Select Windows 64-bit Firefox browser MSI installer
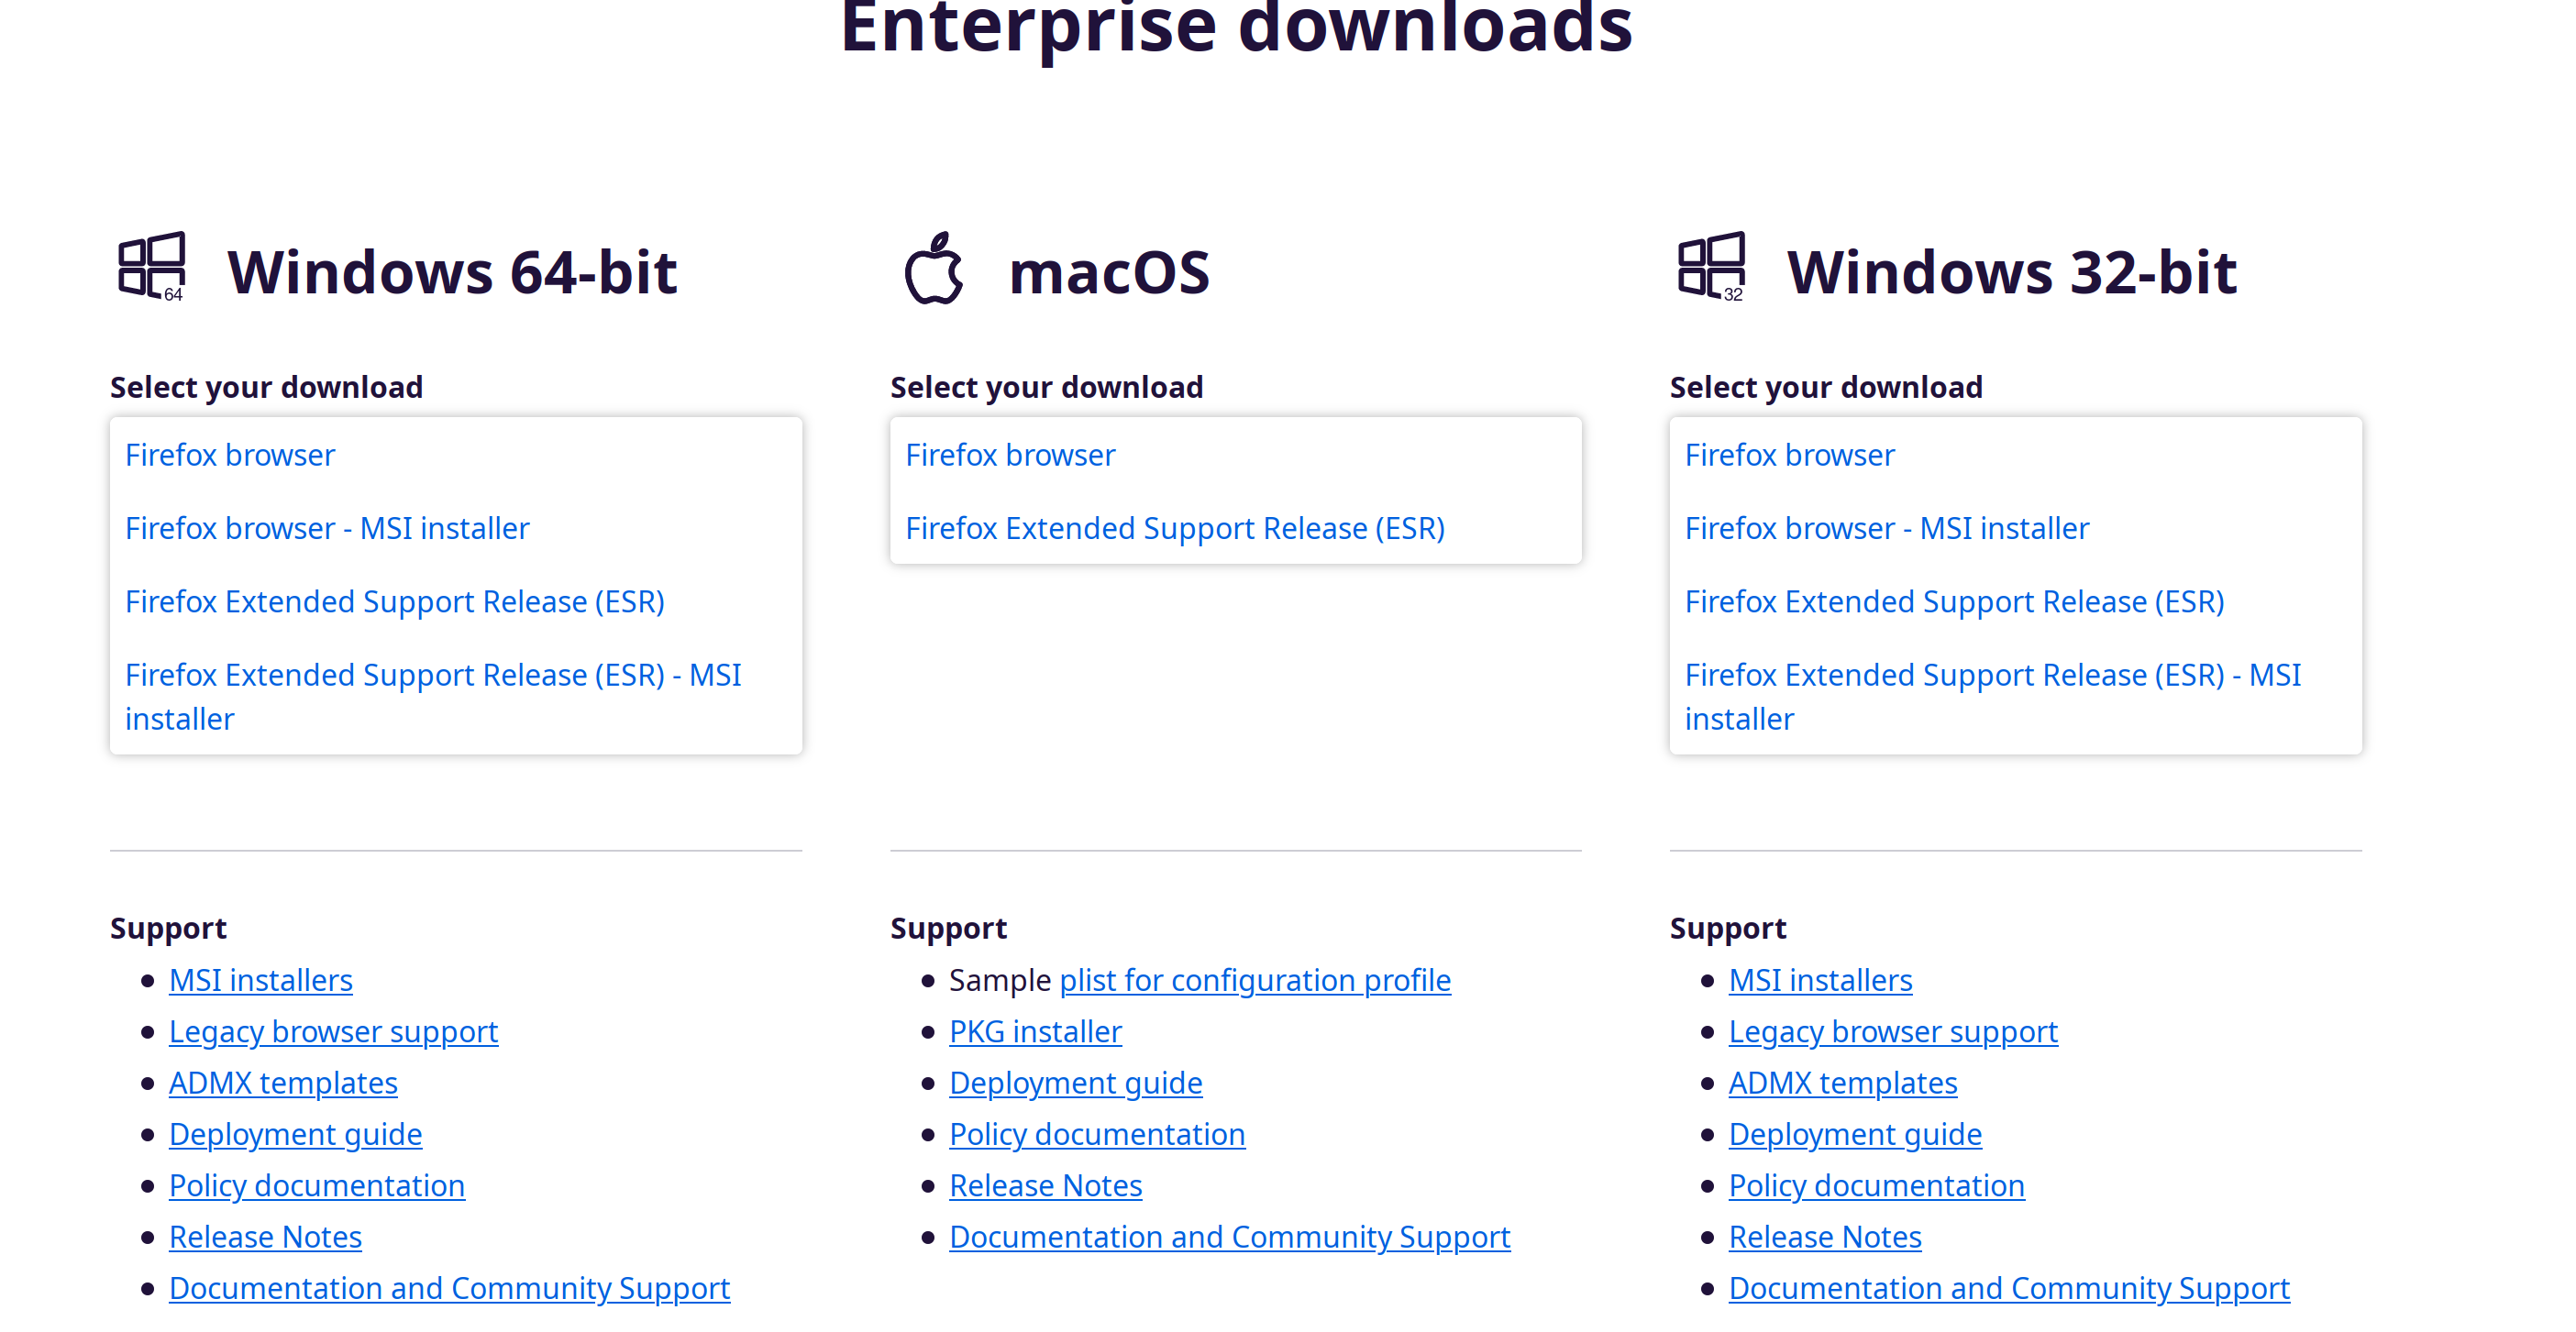Image resolution: width=2576 pixels, height=1332 pixels. point(327,528)
